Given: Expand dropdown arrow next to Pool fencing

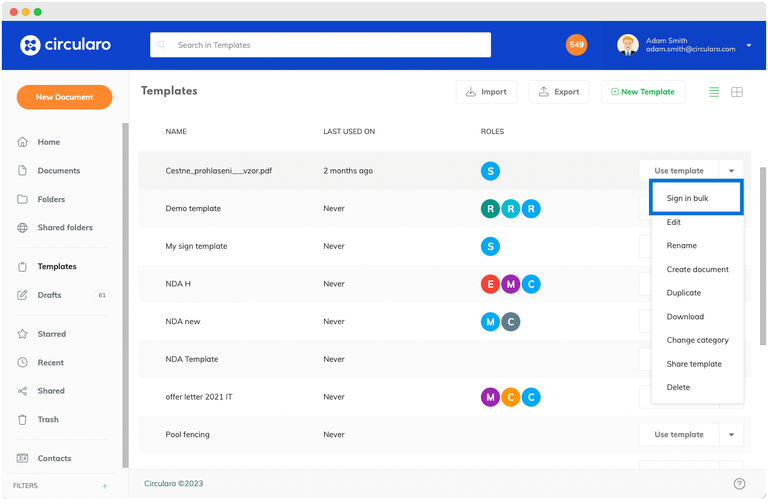Looking at the screenshot, I should tap(731, 435).
